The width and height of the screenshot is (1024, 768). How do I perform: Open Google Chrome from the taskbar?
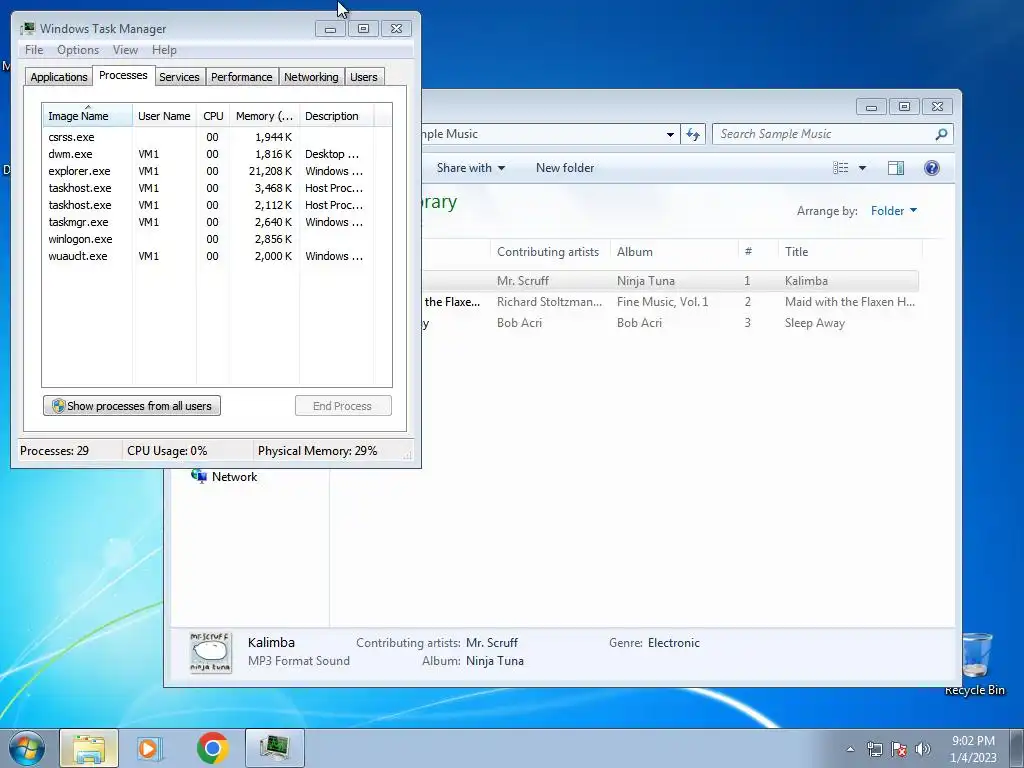point(212,748)
